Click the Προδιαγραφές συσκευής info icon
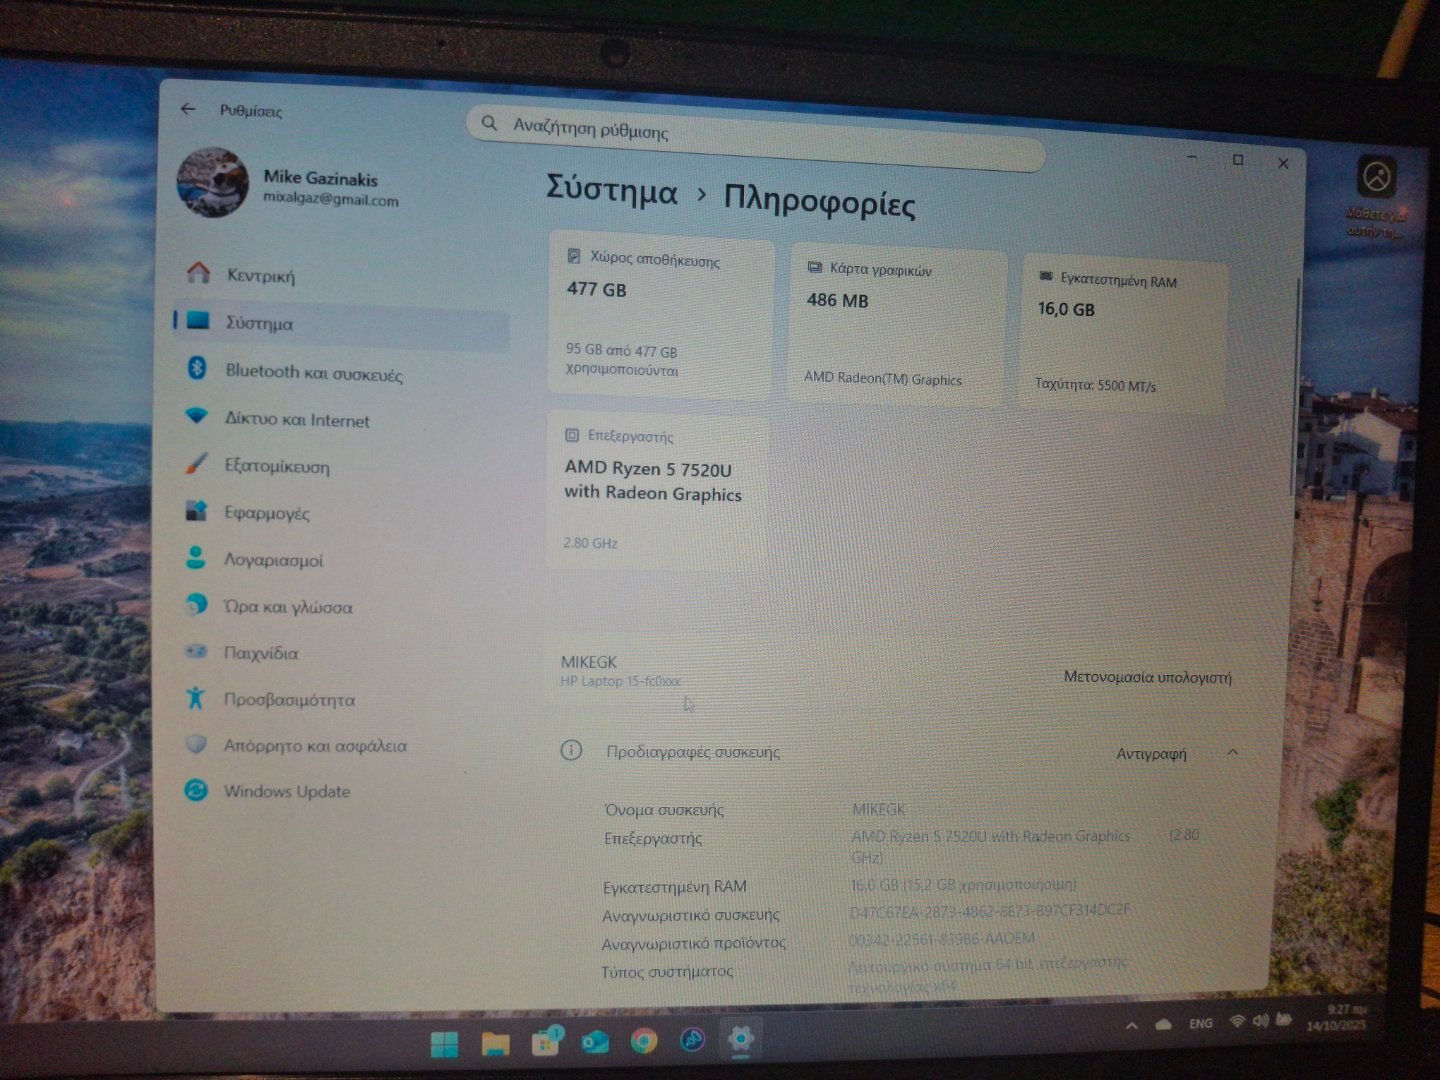Viewport: 1440px width, 1080px height. pyautogui.click(x=571, y=750)
